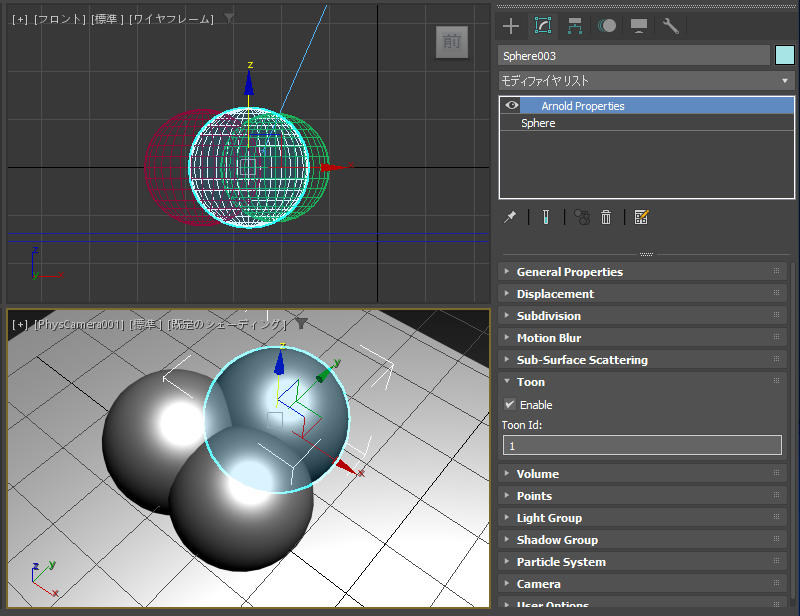
Task: Click the camera viewport [+] menu label
Action: (20, 325)
